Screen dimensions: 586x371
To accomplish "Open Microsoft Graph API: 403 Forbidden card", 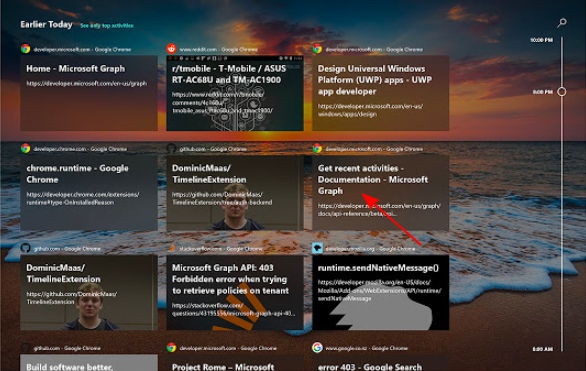I will 235,293.
